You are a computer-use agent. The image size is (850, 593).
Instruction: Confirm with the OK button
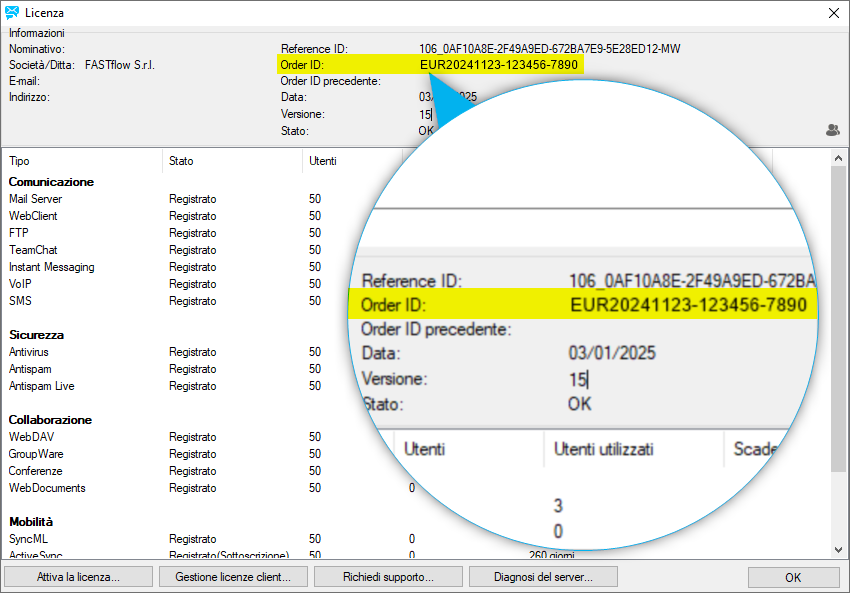(792, 577)
